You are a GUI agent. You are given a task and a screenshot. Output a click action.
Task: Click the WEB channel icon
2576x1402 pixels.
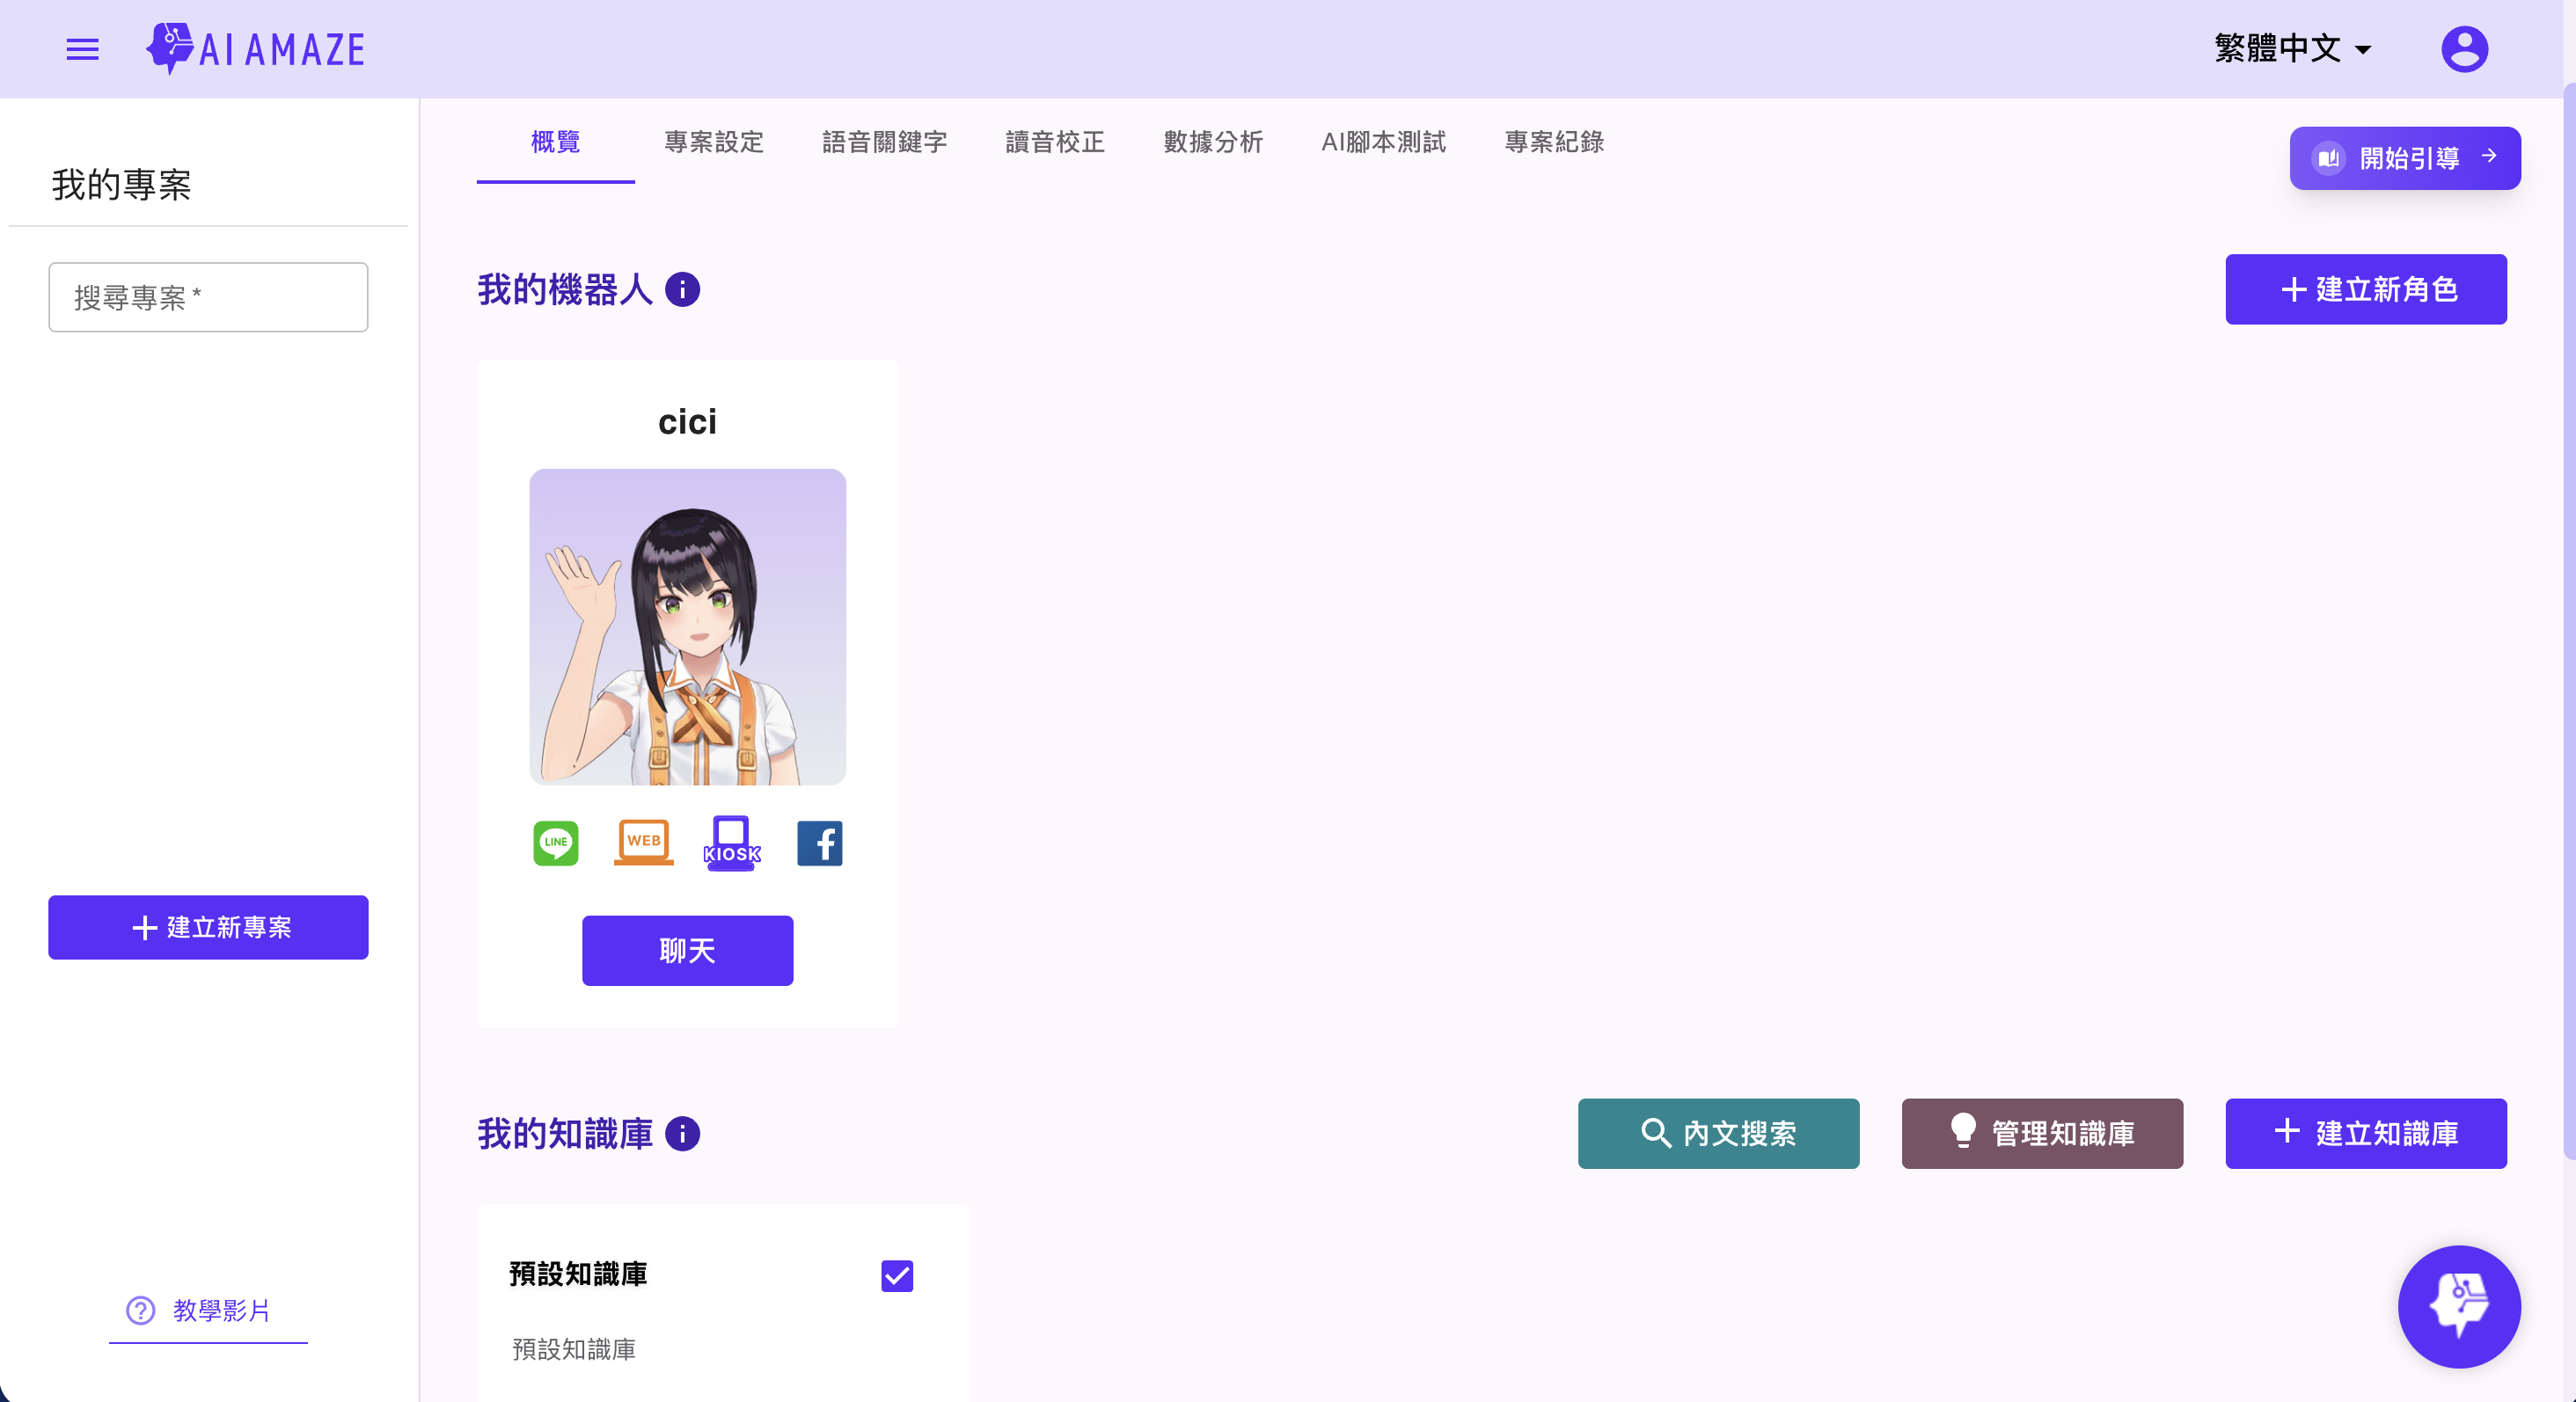coord(643,843)
